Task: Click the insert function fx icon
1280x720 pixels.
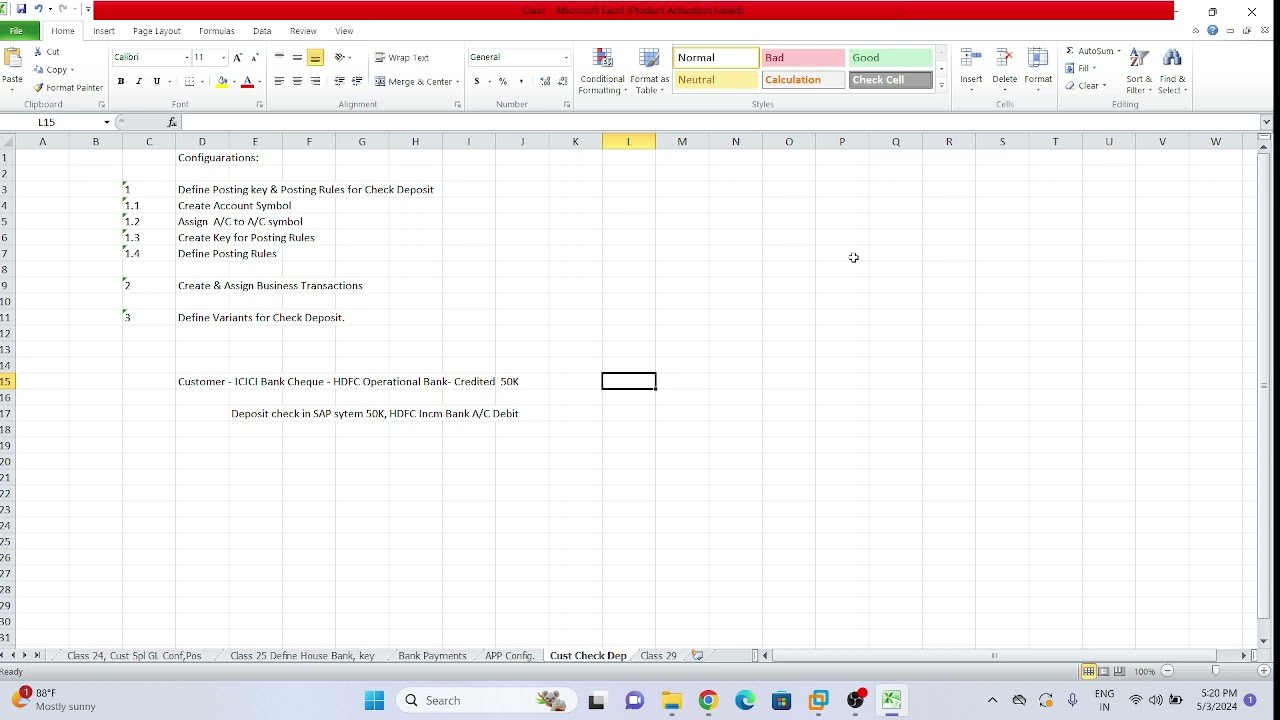Action: pyautogui.click(x=172, y=122)
